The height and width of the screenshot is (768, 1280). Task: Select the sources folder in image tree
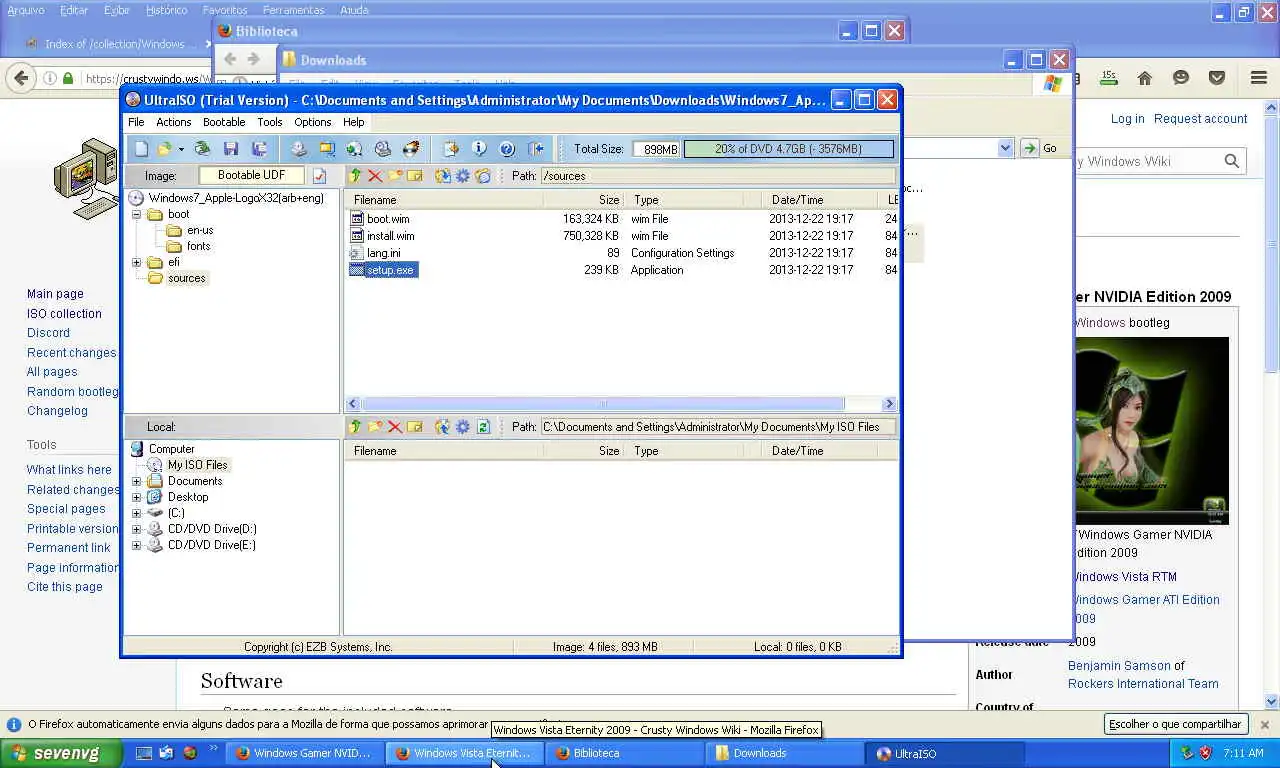186,278
